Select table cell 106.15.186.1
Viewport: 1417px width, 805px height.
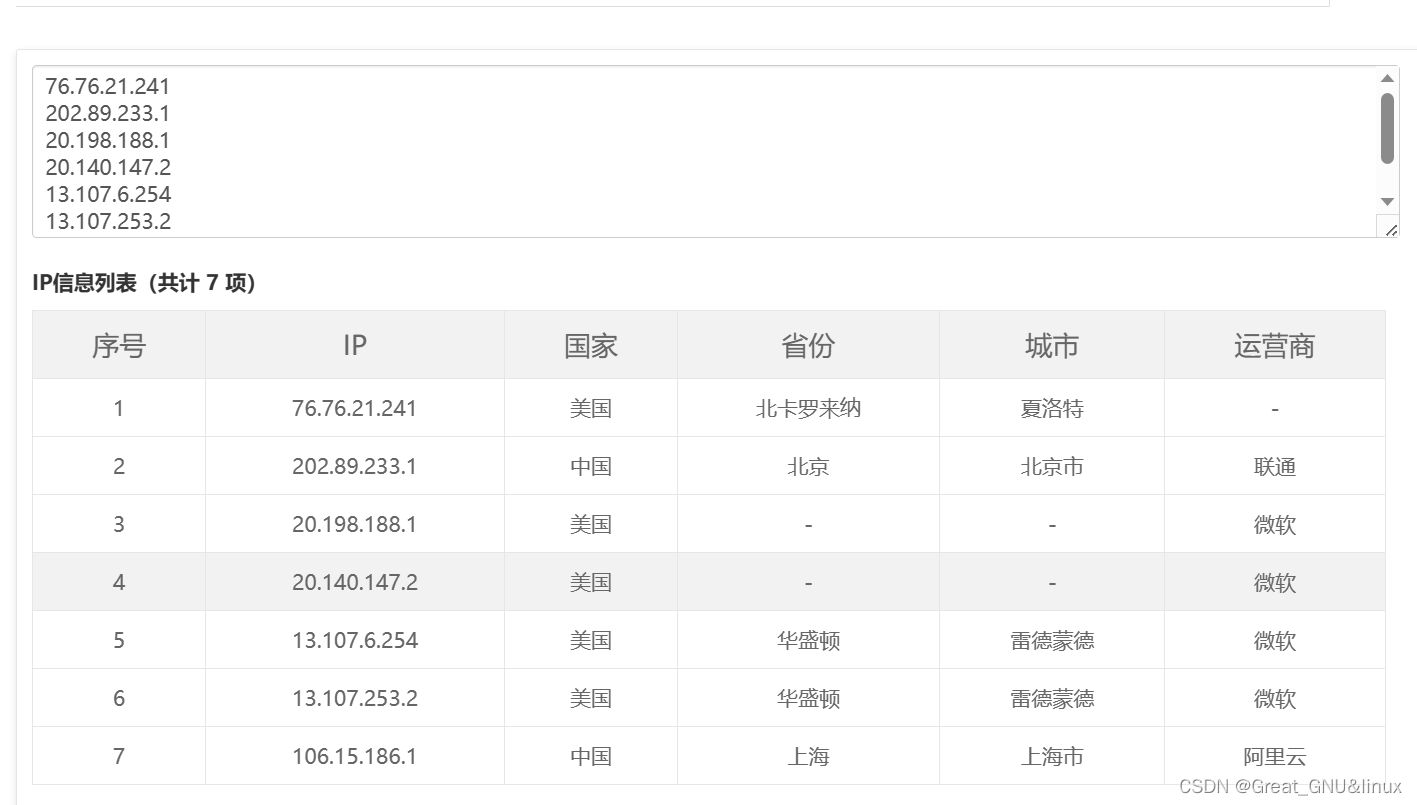point(355,756)
